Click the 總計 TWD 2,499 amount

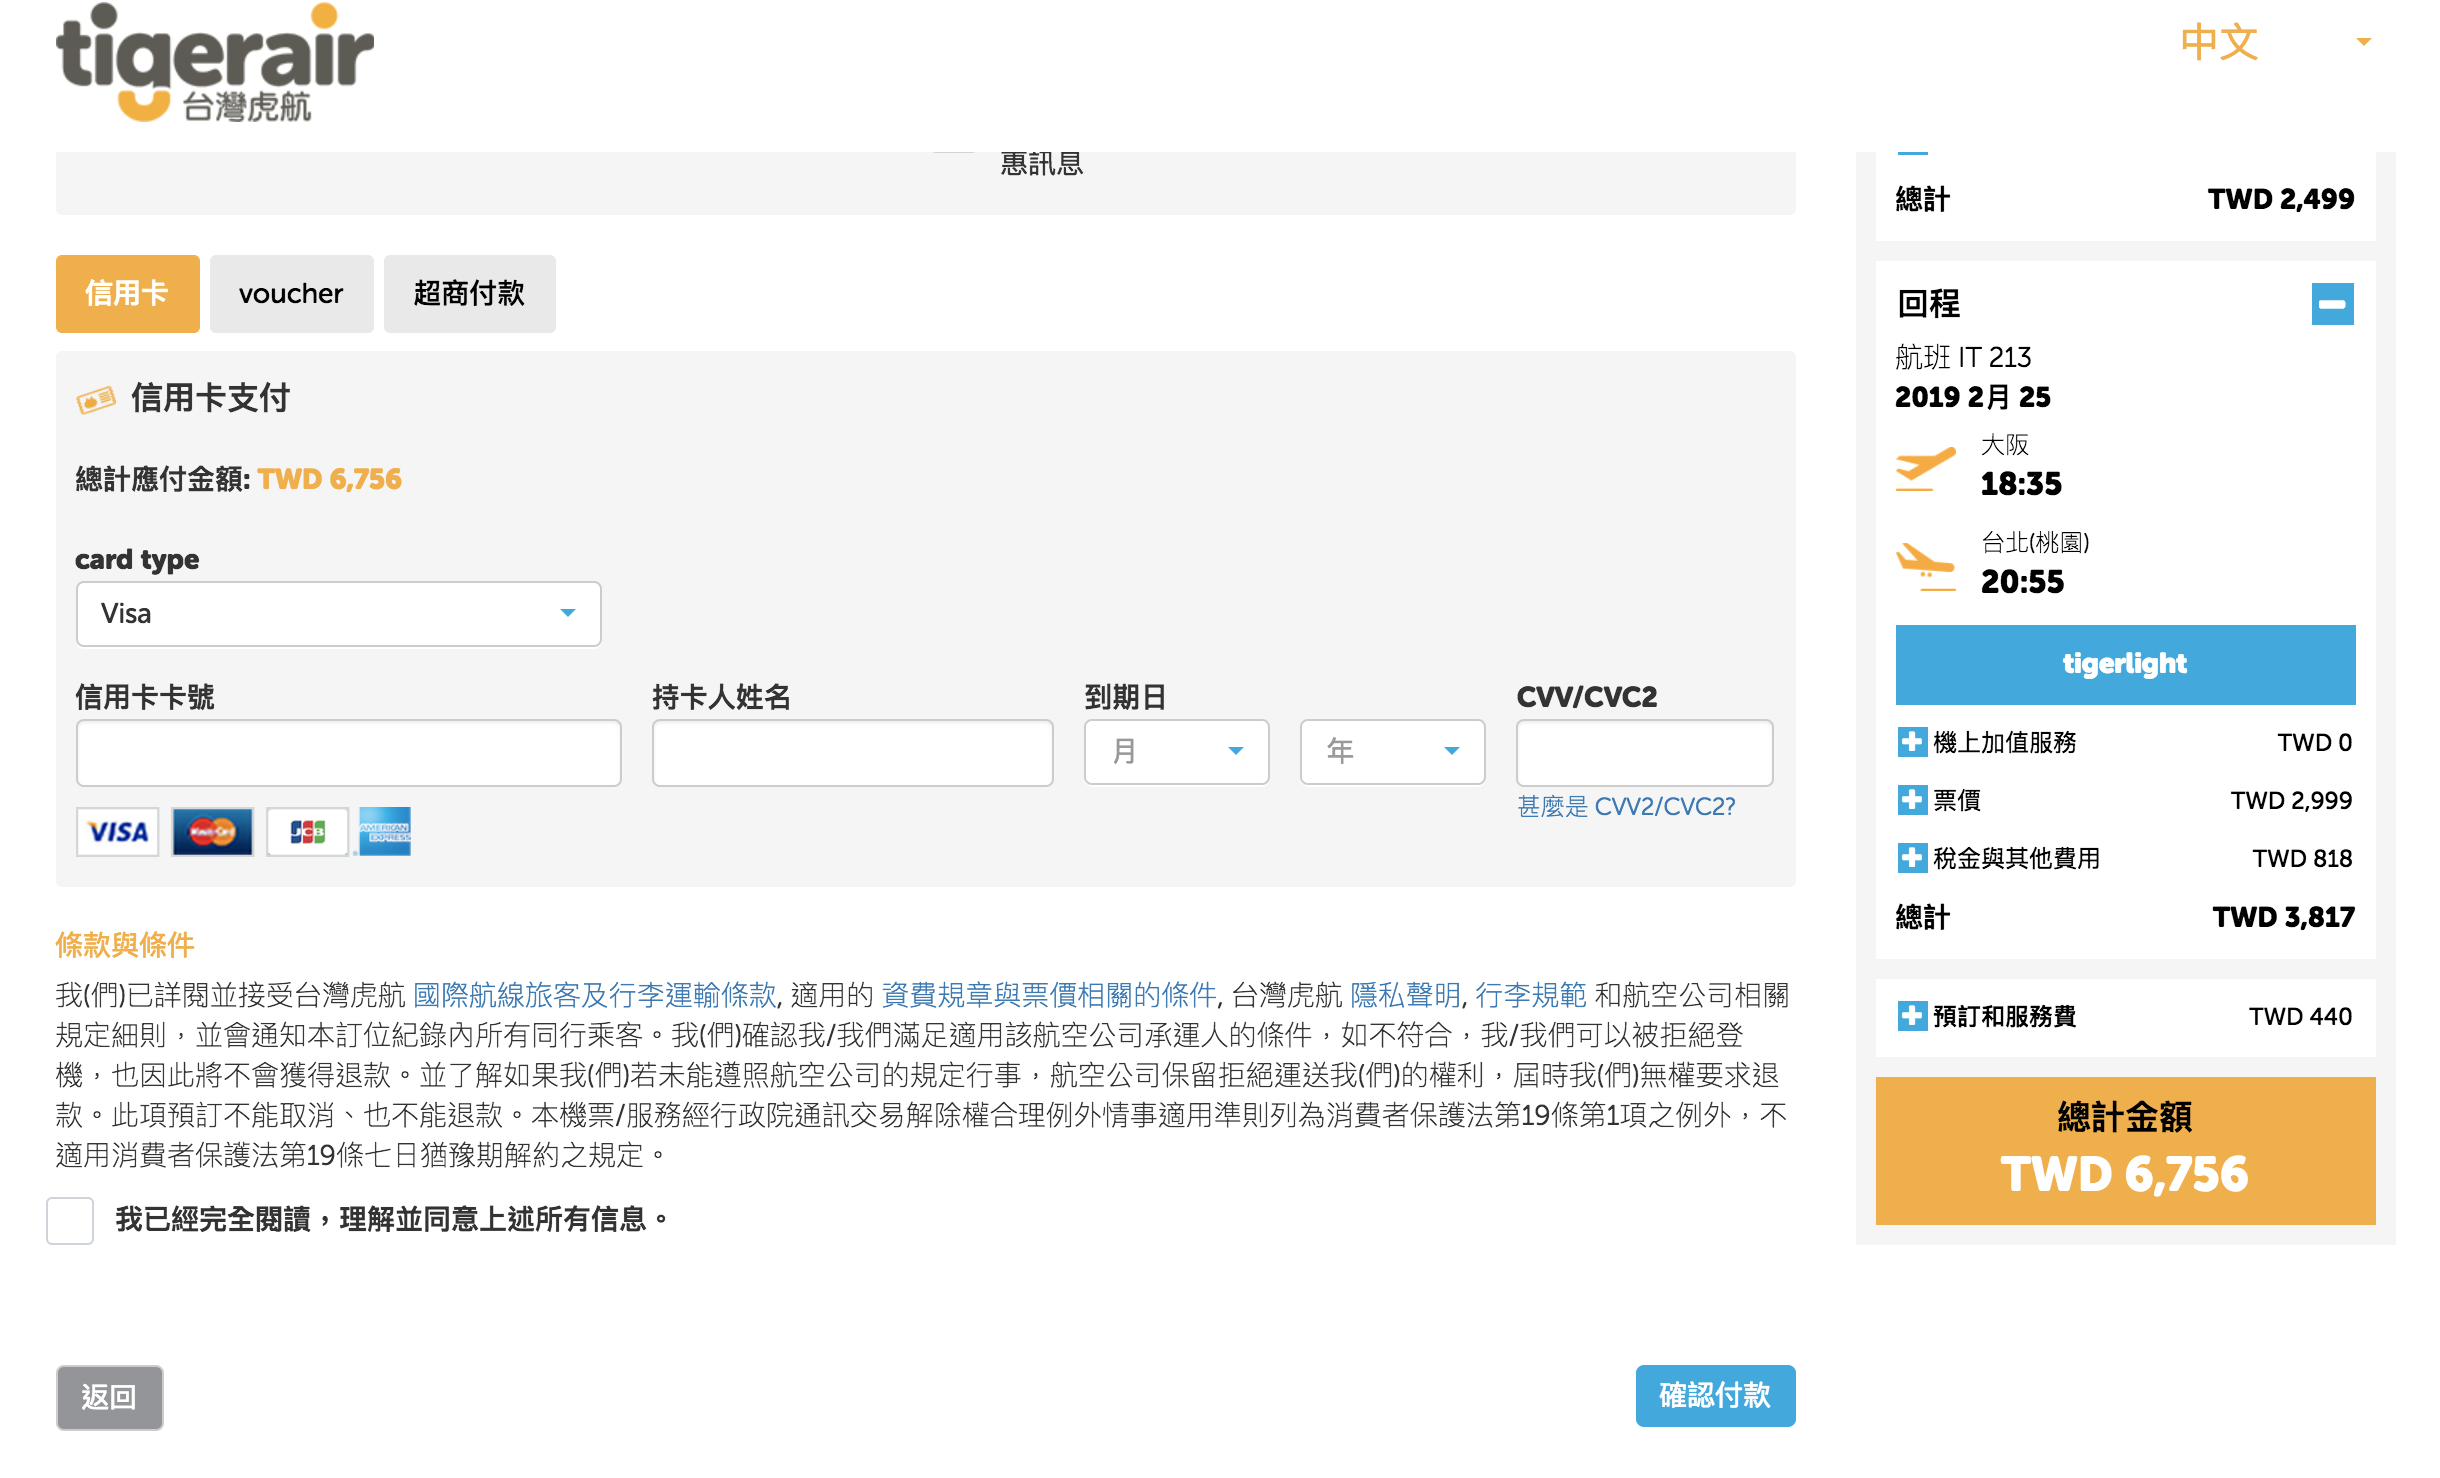[x=2281, y=199]
